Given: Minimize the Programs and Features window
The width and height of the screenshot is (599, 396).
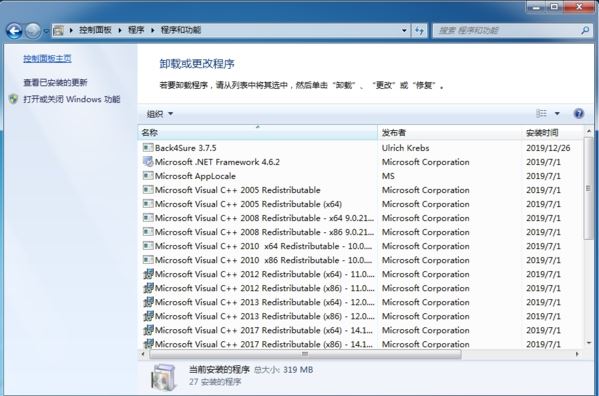Looking at the screenshot, I should click(x=536, y=6).
